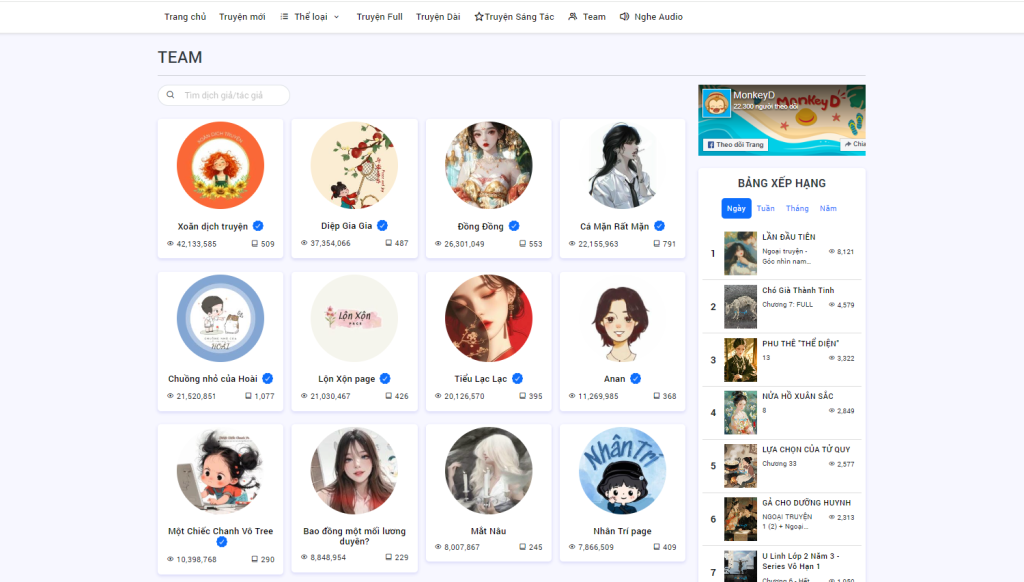Open Diệp Gia Gia team avatar

click(x=354, y=166)
